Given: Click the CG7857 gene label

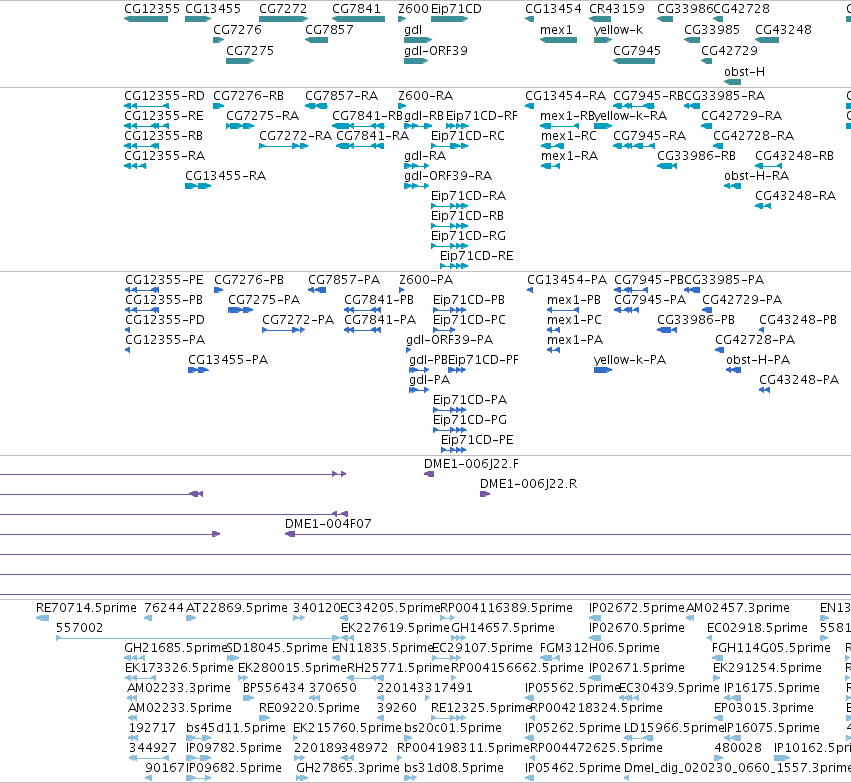Looking at the screenshot, I should coord(329,30).
